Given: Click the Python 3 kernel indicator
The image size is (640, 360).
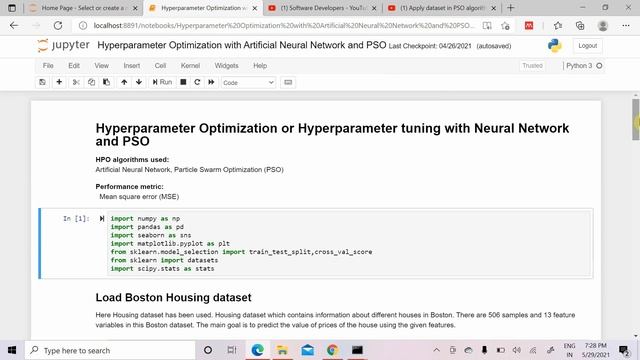Looking at the screenshot, I should [584, 66].
